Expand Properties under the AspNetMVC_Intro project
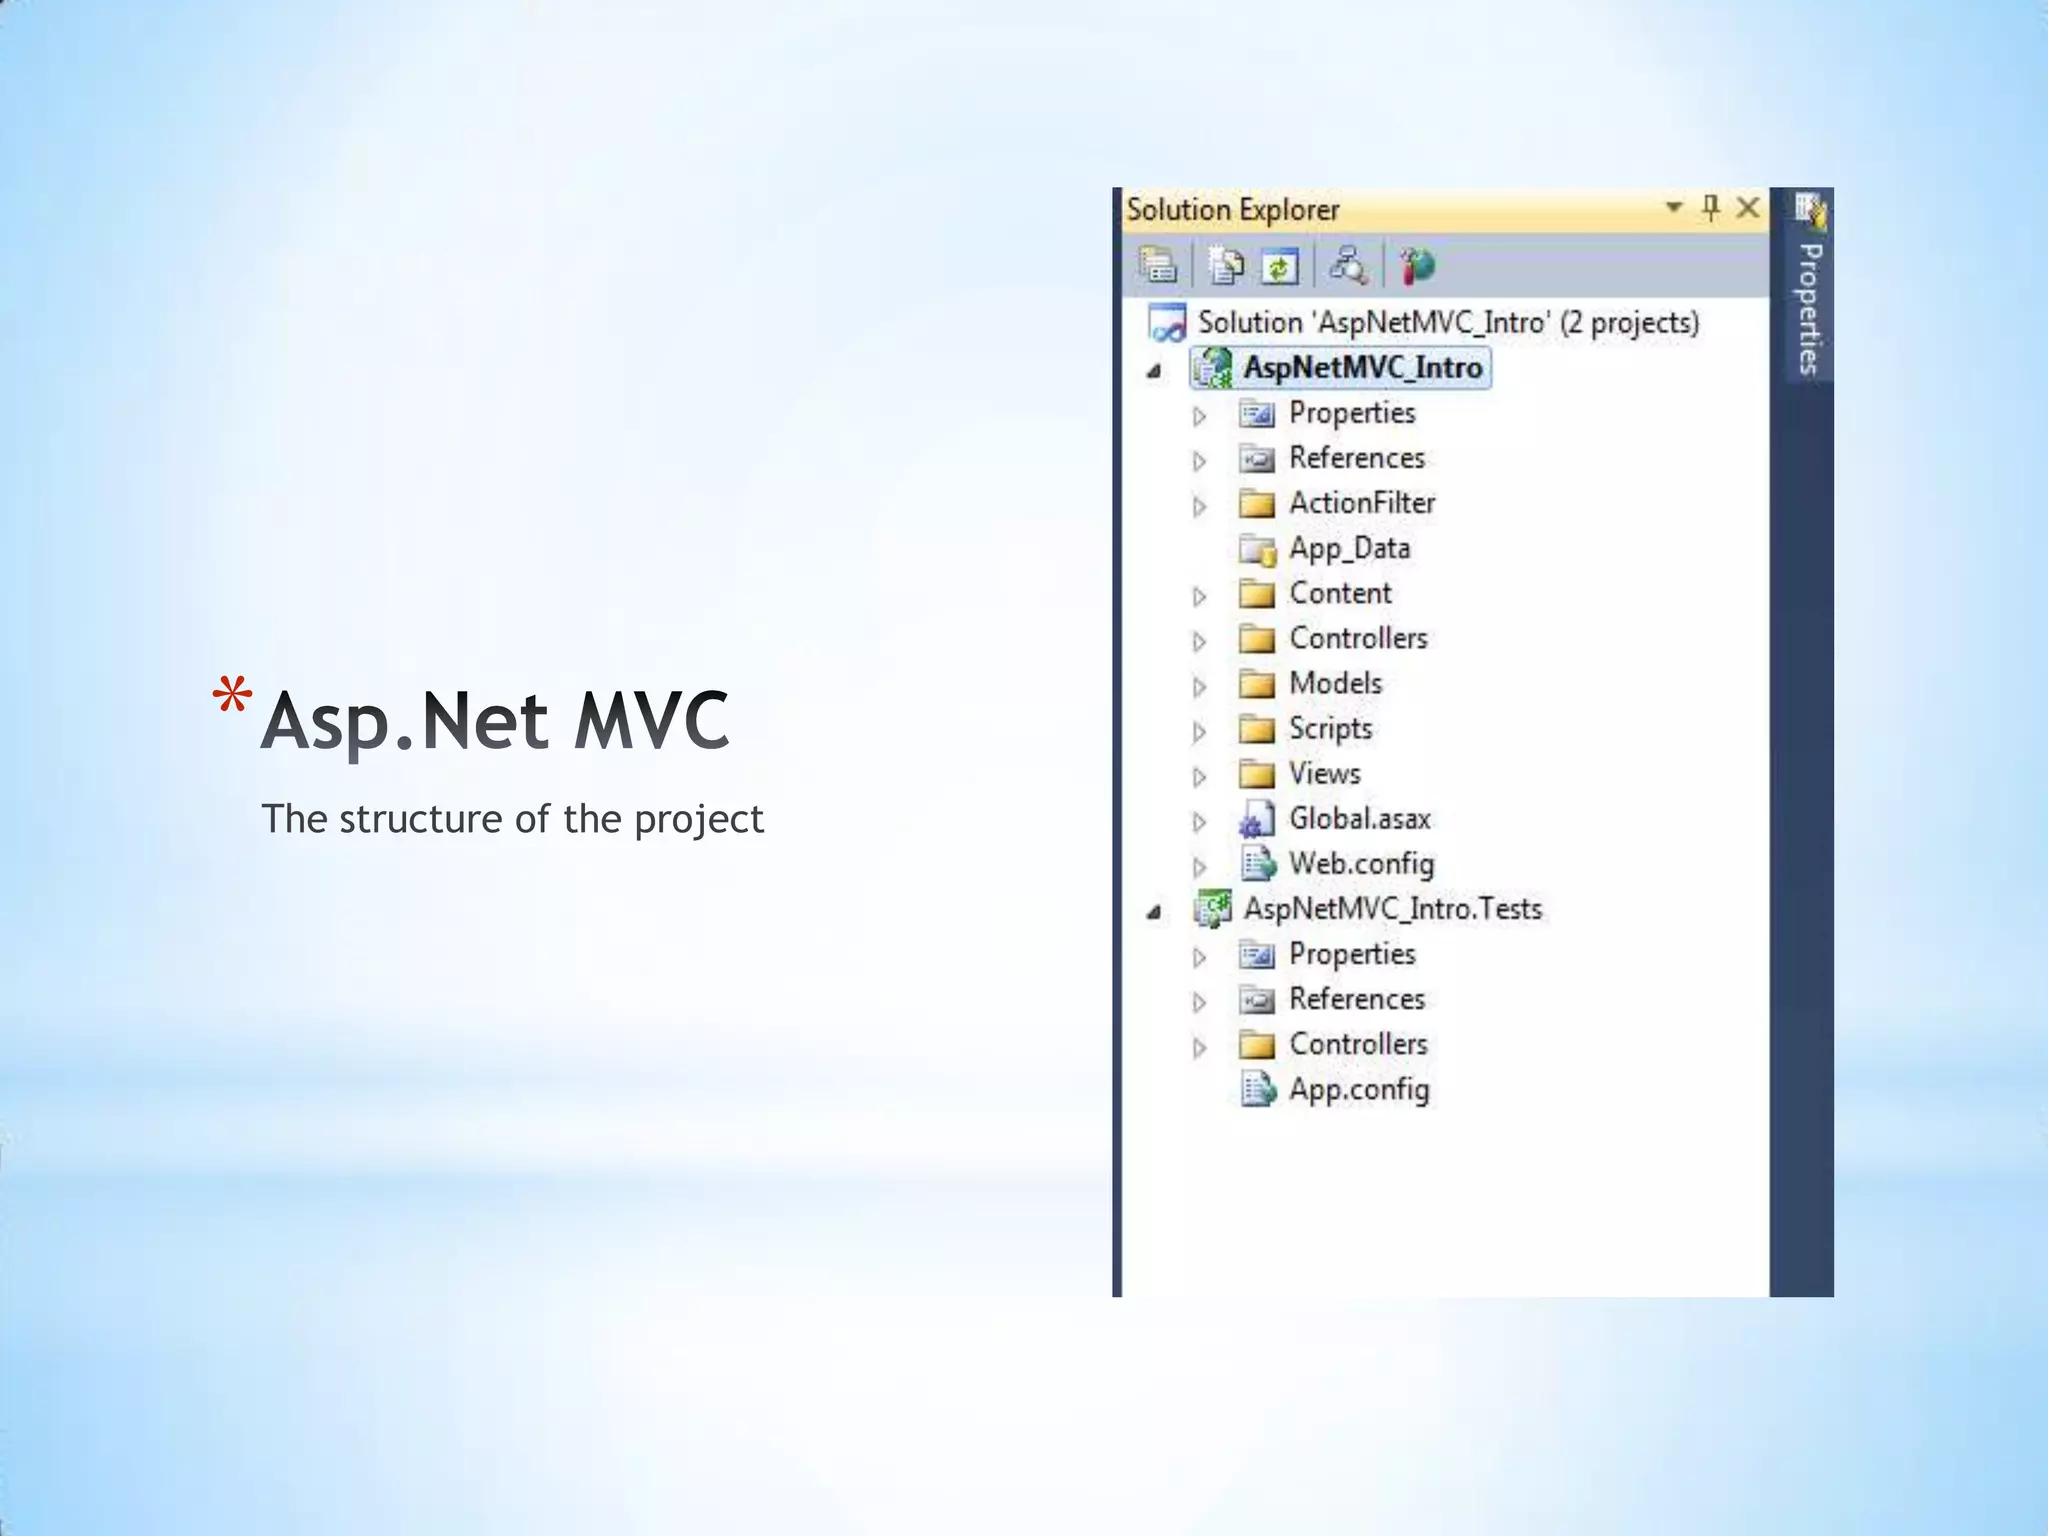 1200,416
